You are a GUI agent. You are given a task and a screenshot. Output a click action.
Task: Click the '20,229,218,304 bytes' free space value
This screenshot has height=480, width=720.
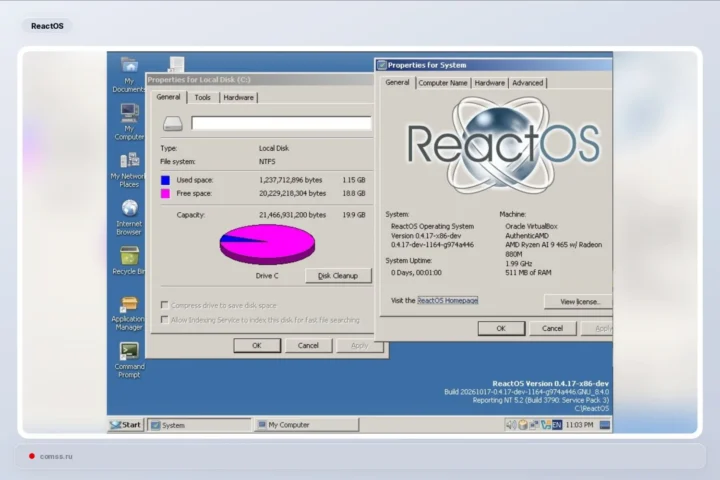click(292, 193)
